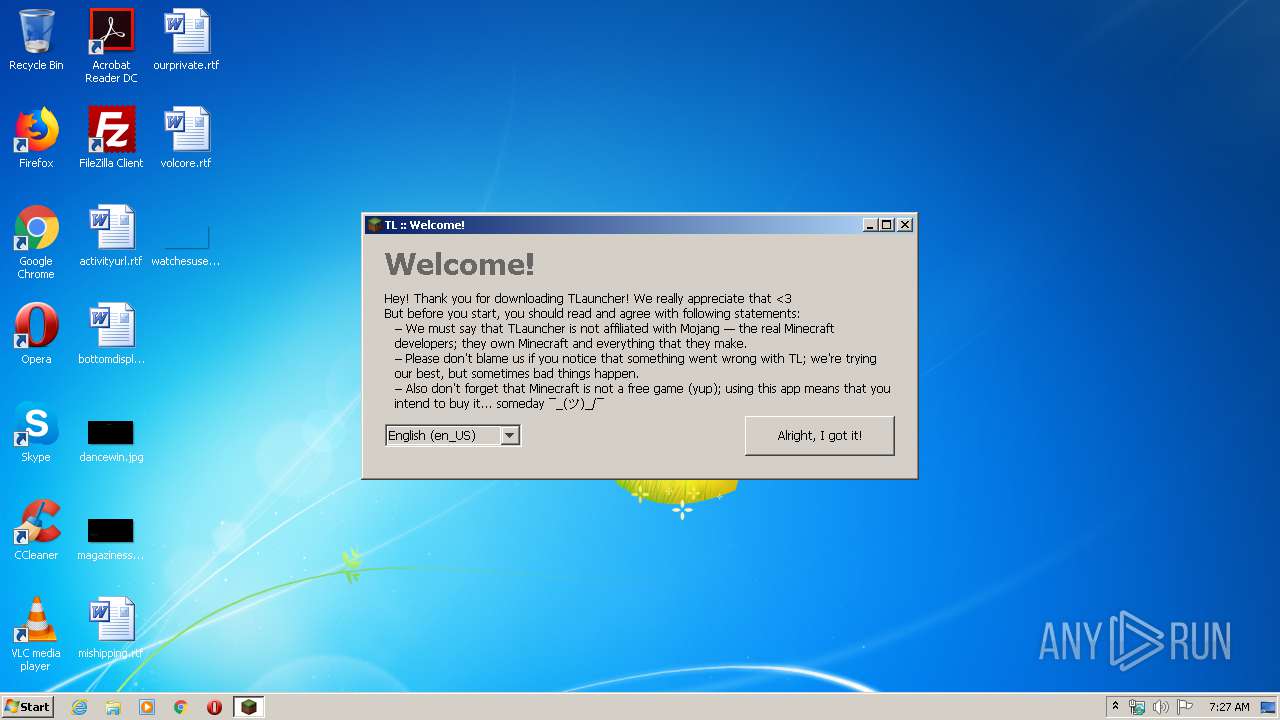Maximize the TL Welcome window
Image resolution: width=1280 pixels, height=720 pixels.
coord(887,225)
